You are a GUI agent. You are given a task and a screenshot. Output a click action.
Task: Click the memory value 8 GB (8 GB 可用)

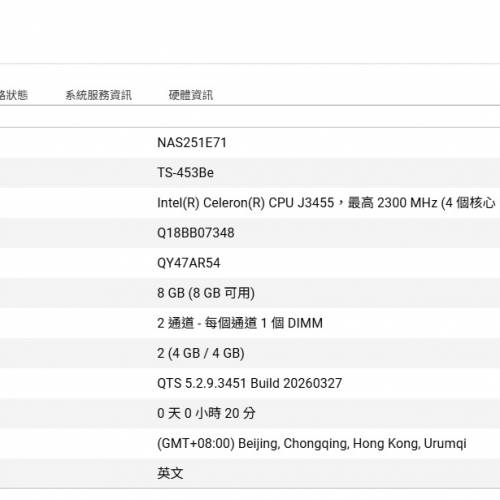tap(206, 293)
